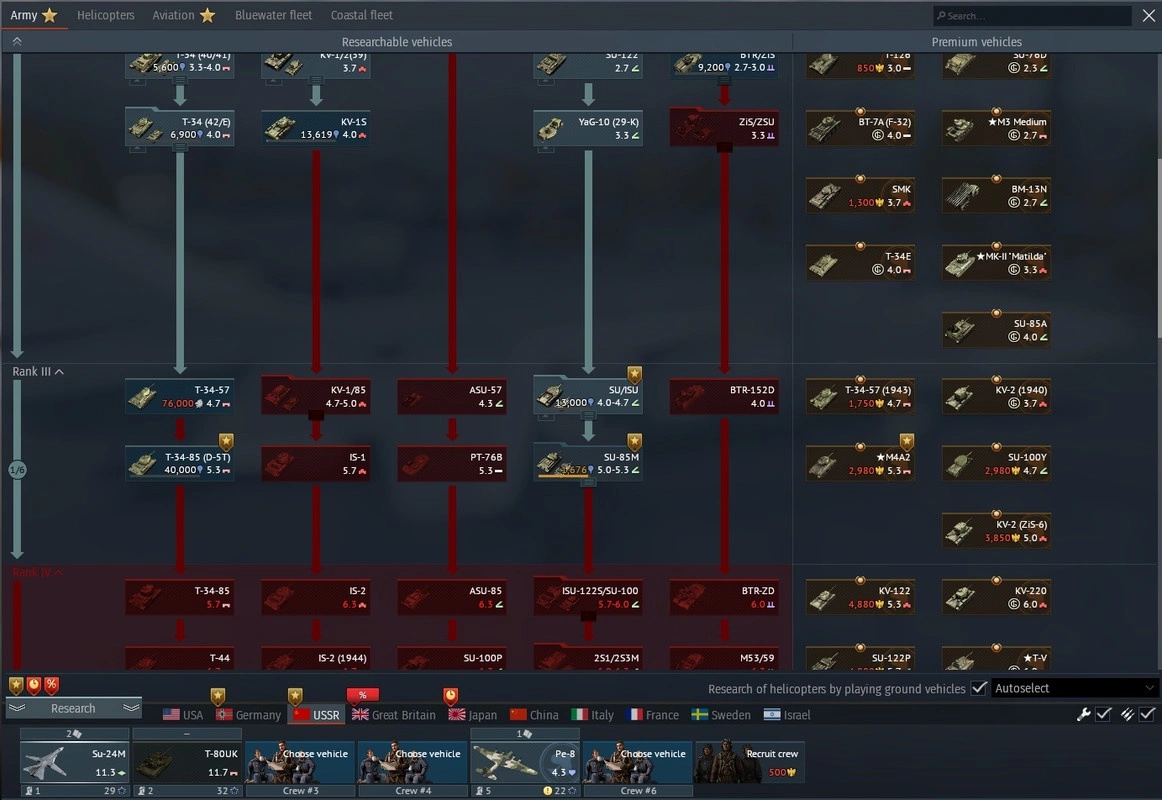Screen dimensions: 1162x800
Task: Select the KV-2 (ZiS-6) premium tank
Action: pyautogui.click(x=996, y=530)
